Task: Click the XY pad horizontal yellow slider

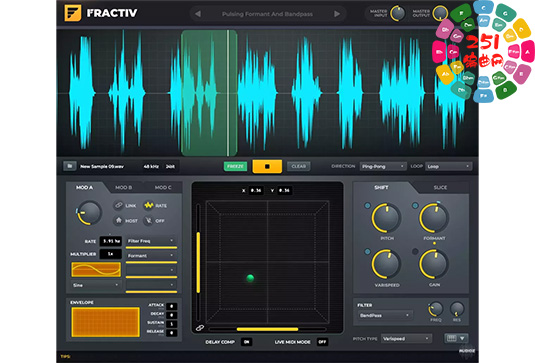Action: (268, 329)
